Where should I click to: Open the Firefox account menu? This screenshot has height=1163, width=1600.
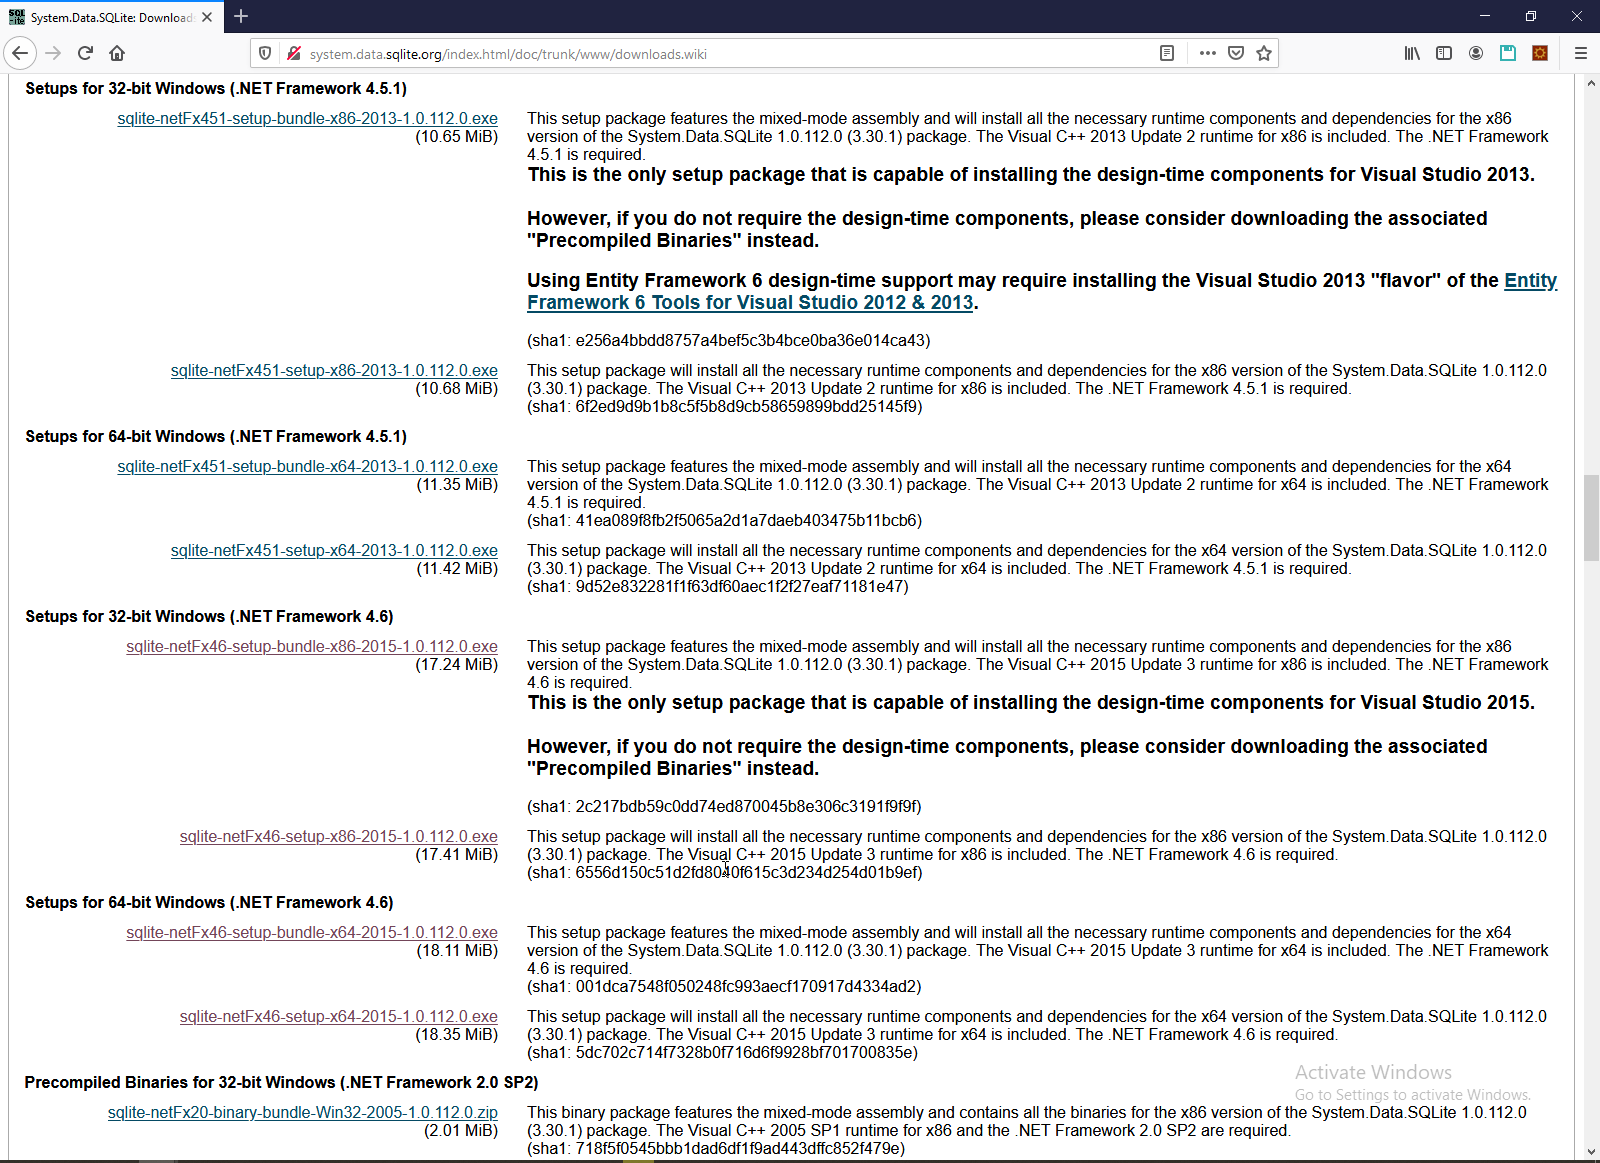tap(1476, 53)
